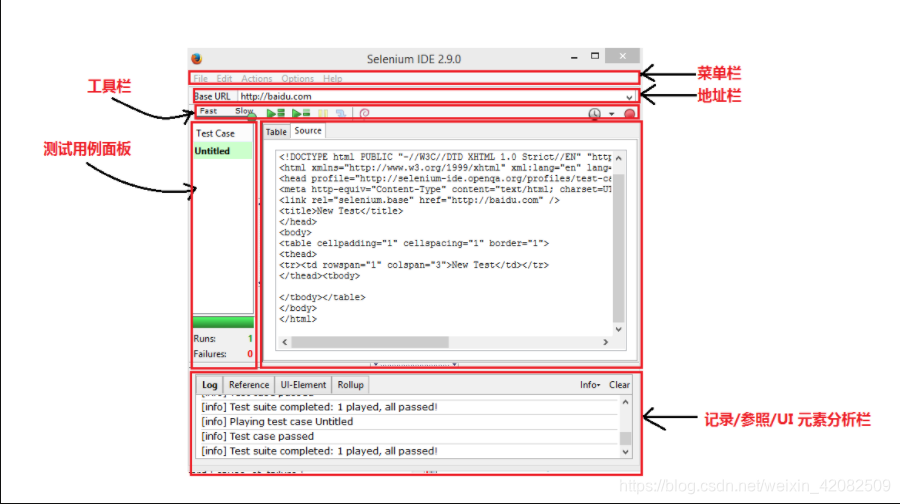Apply rollup rules spiral icon

[364, 114]
